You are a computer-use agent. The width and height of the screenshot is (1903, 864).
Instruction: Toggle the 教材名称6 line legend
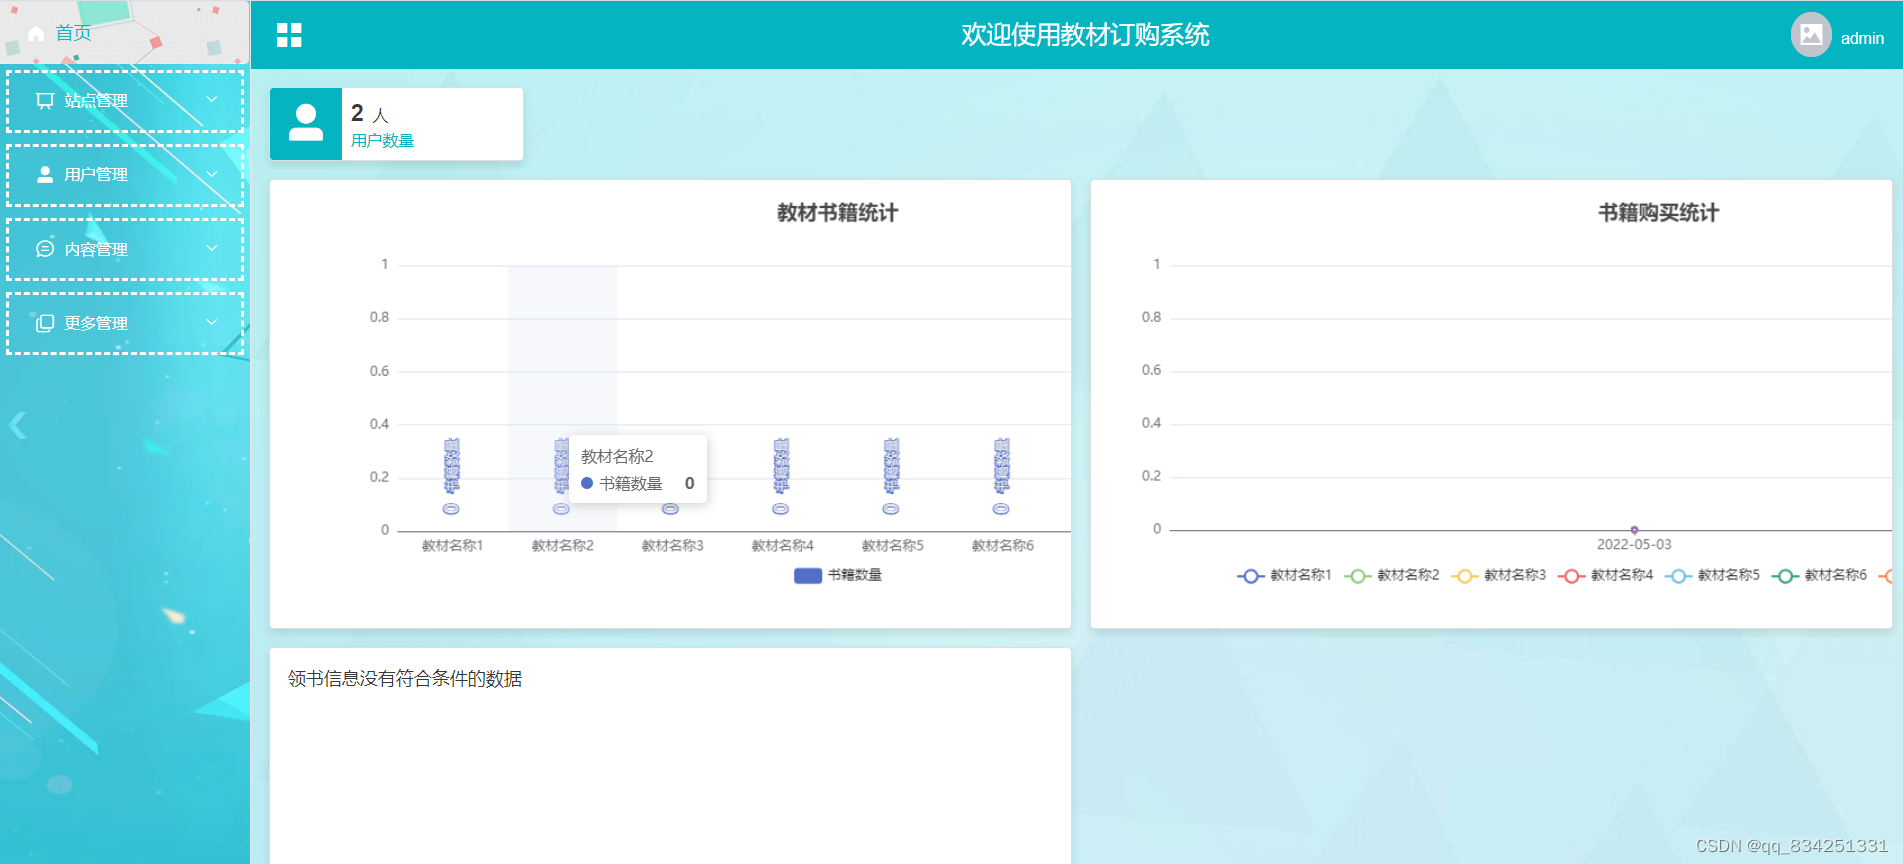1819,576
